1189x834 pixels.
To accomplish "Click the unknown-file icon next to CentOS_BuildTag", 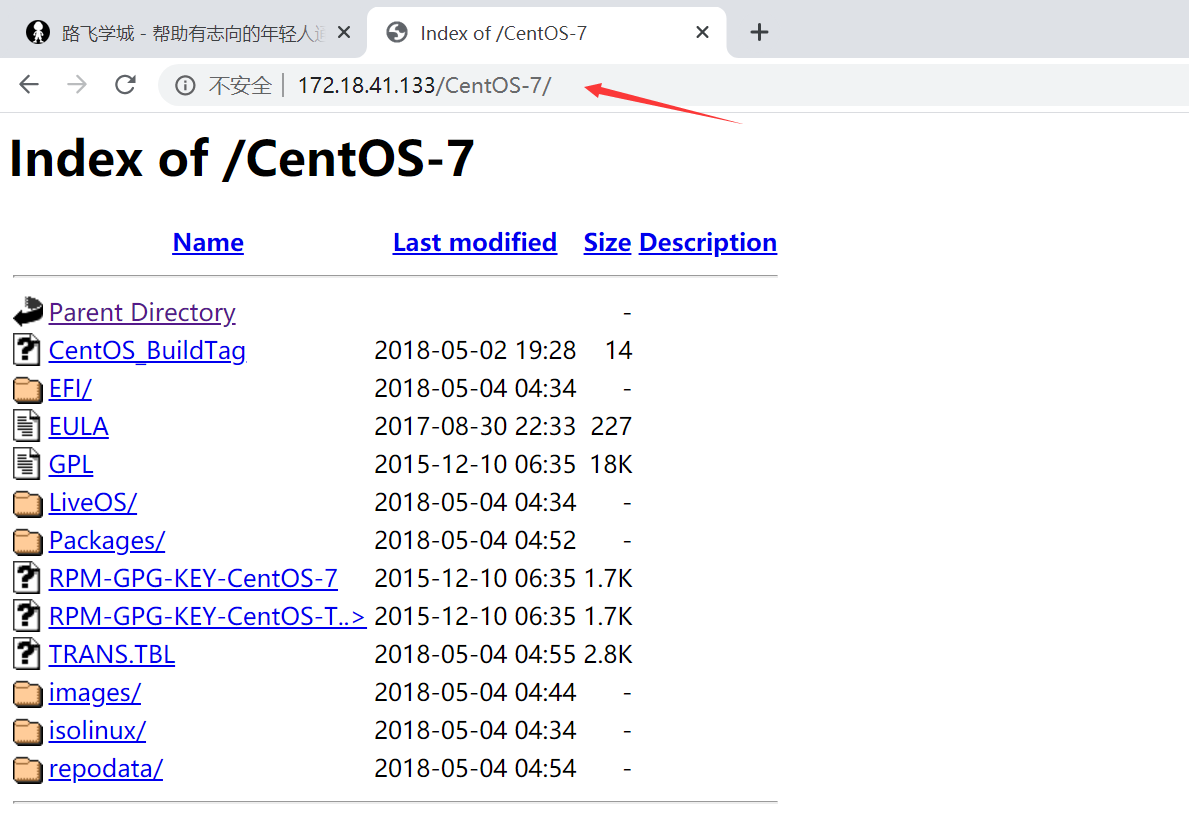I will point(27,350).
